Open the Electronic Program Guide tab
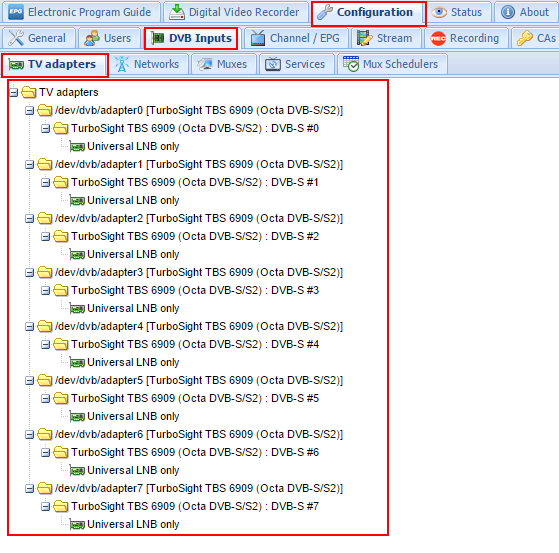This screenshot has width=559, height=553. (80, 12)
